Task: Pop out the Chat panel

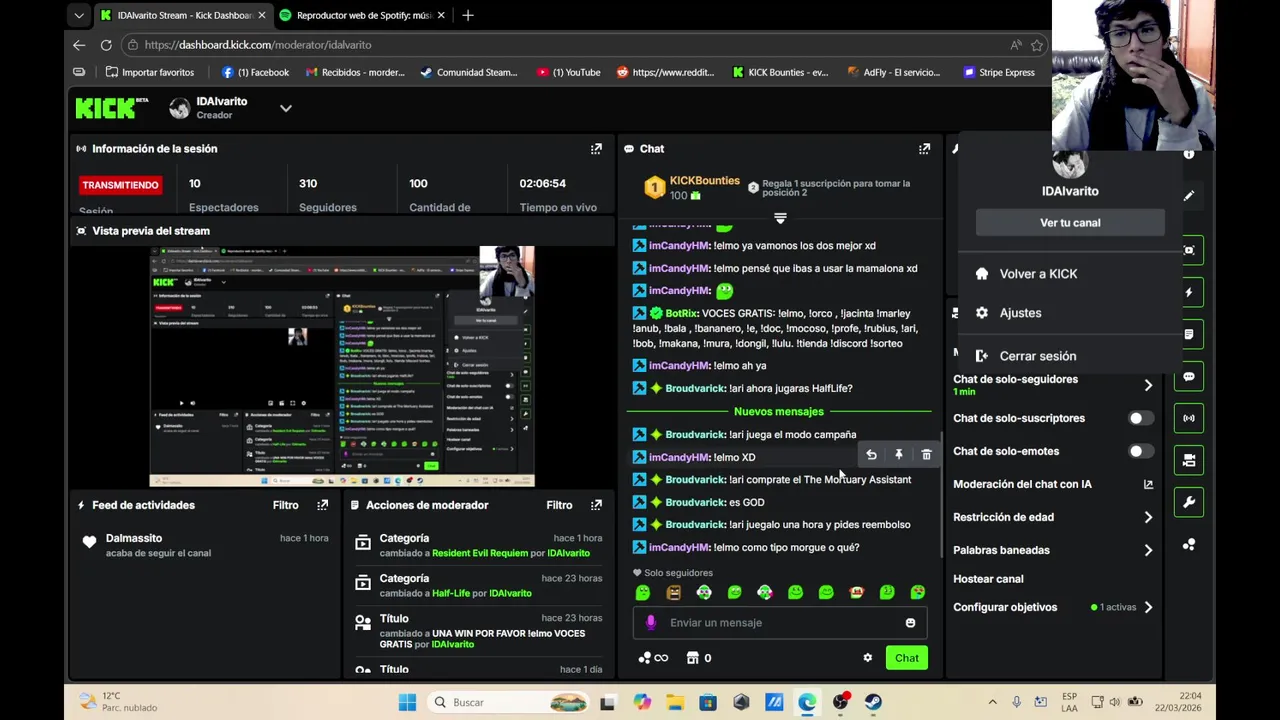Action: (924, 149)
